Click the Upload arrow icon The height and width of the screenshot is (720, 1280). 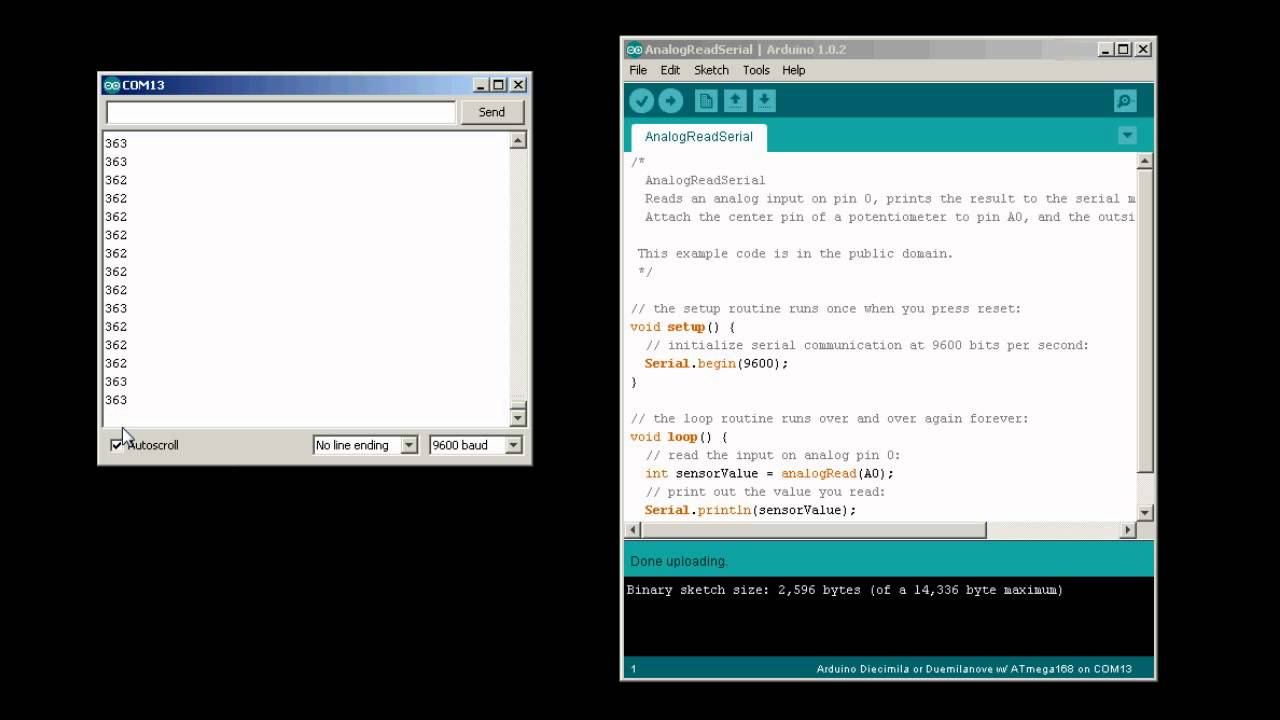click(671, 101)
